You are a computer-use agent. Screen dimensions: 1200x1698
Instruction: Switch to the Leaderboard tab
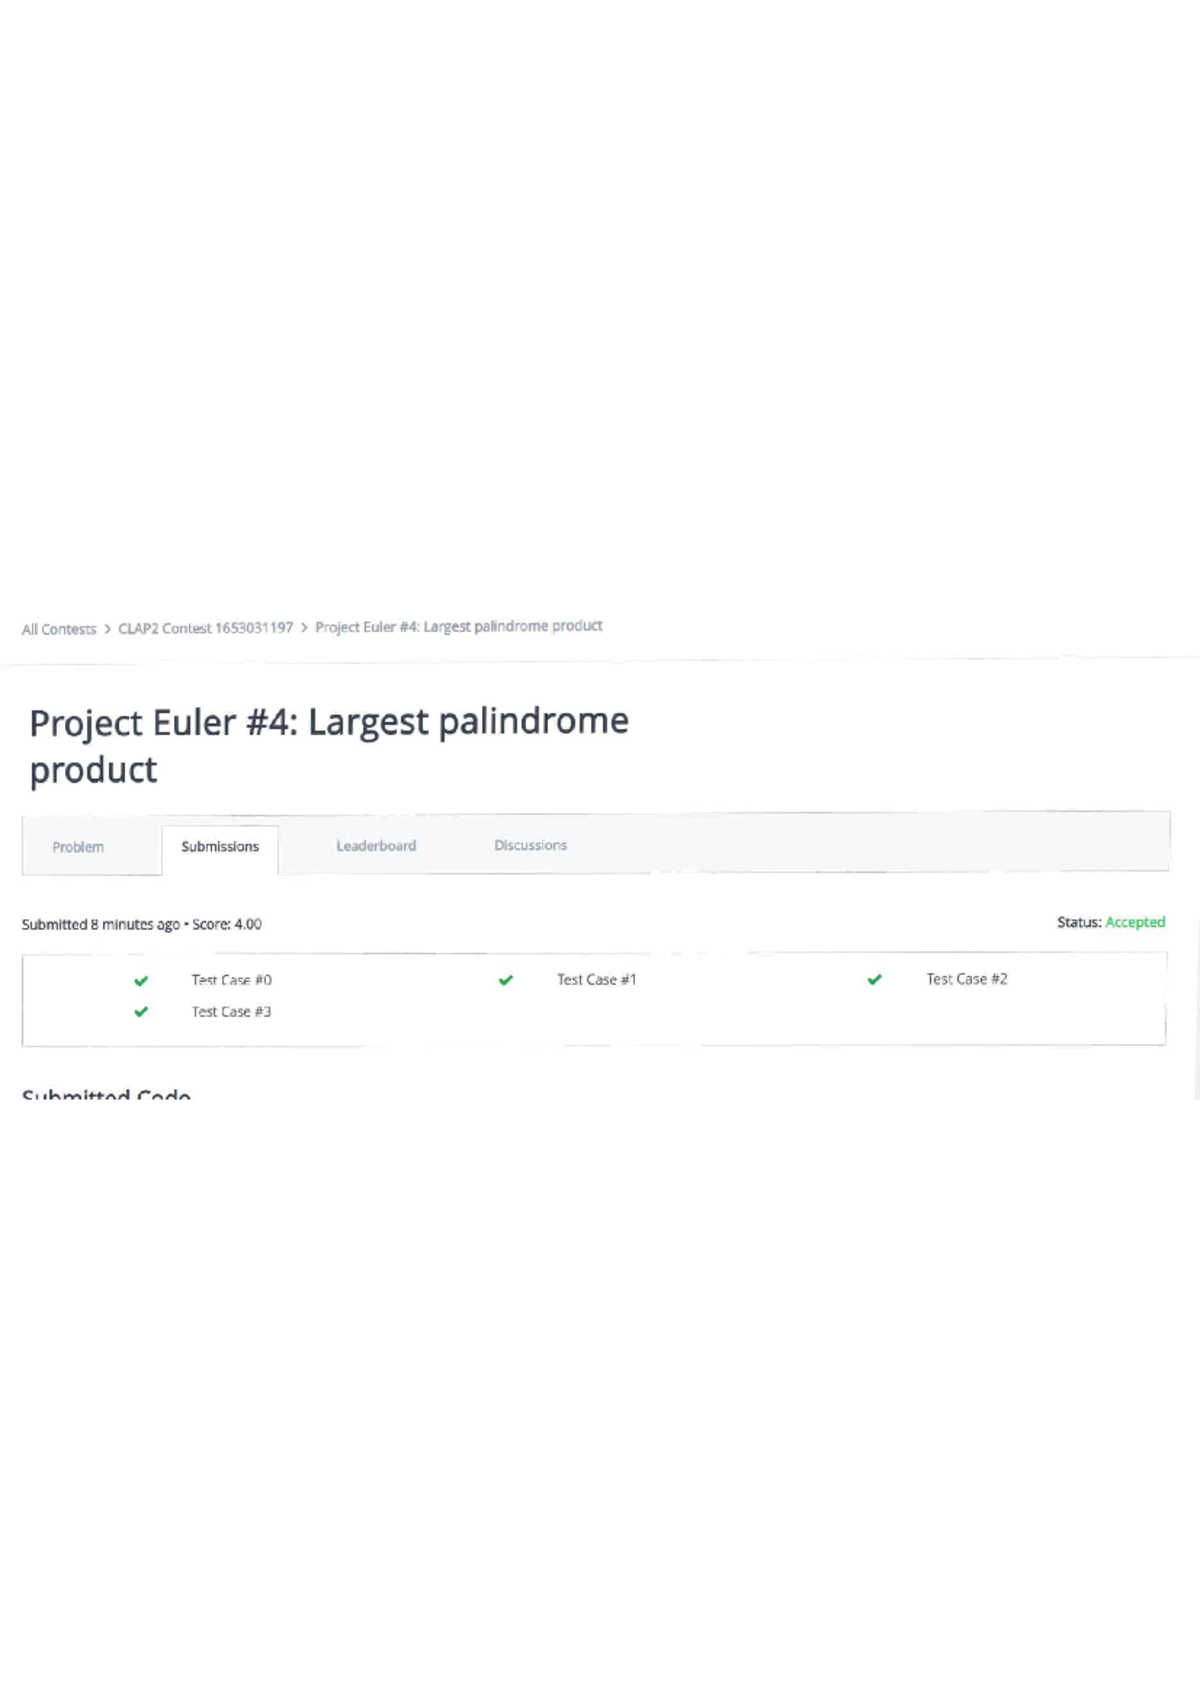(376, 846)
